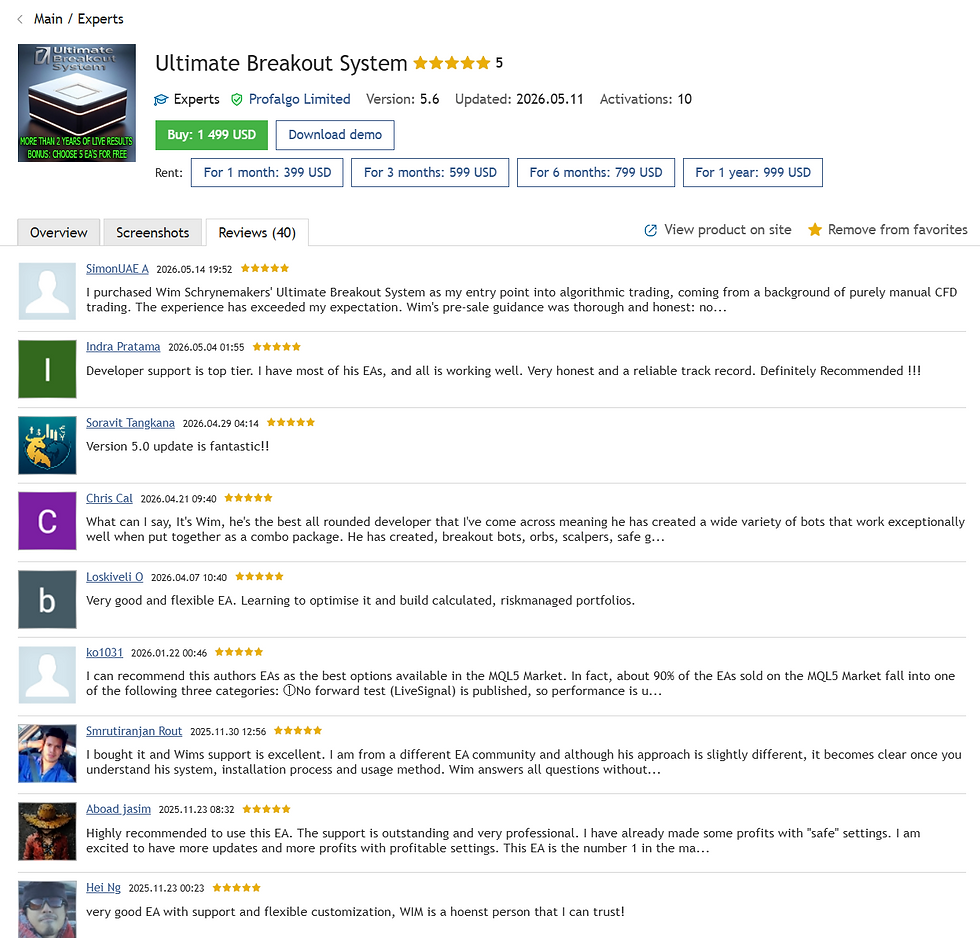
Task: Buy the product for 1 499 USD
Action: point(211,135)
